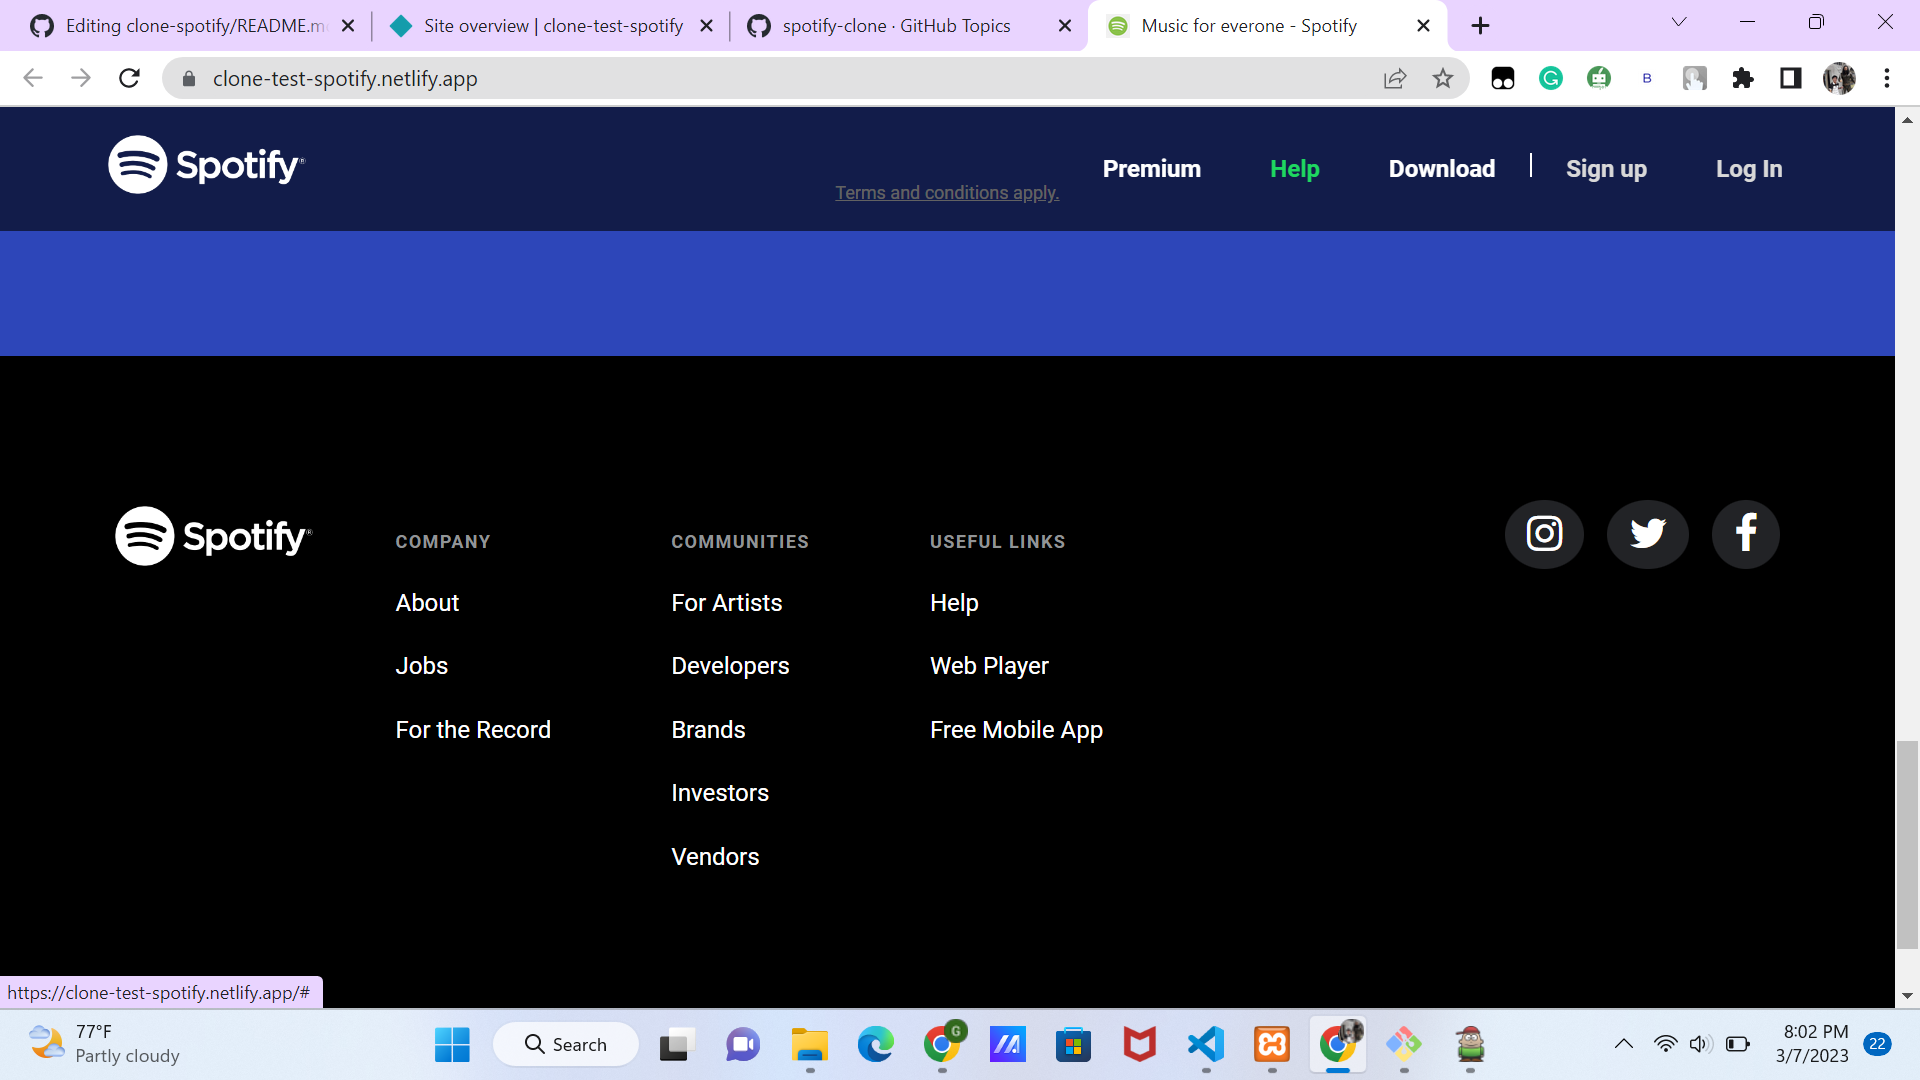Launch Visual Studio Code from the taskbar
Viewport: 1920px width, 1080px height.
(1206, 1045)
